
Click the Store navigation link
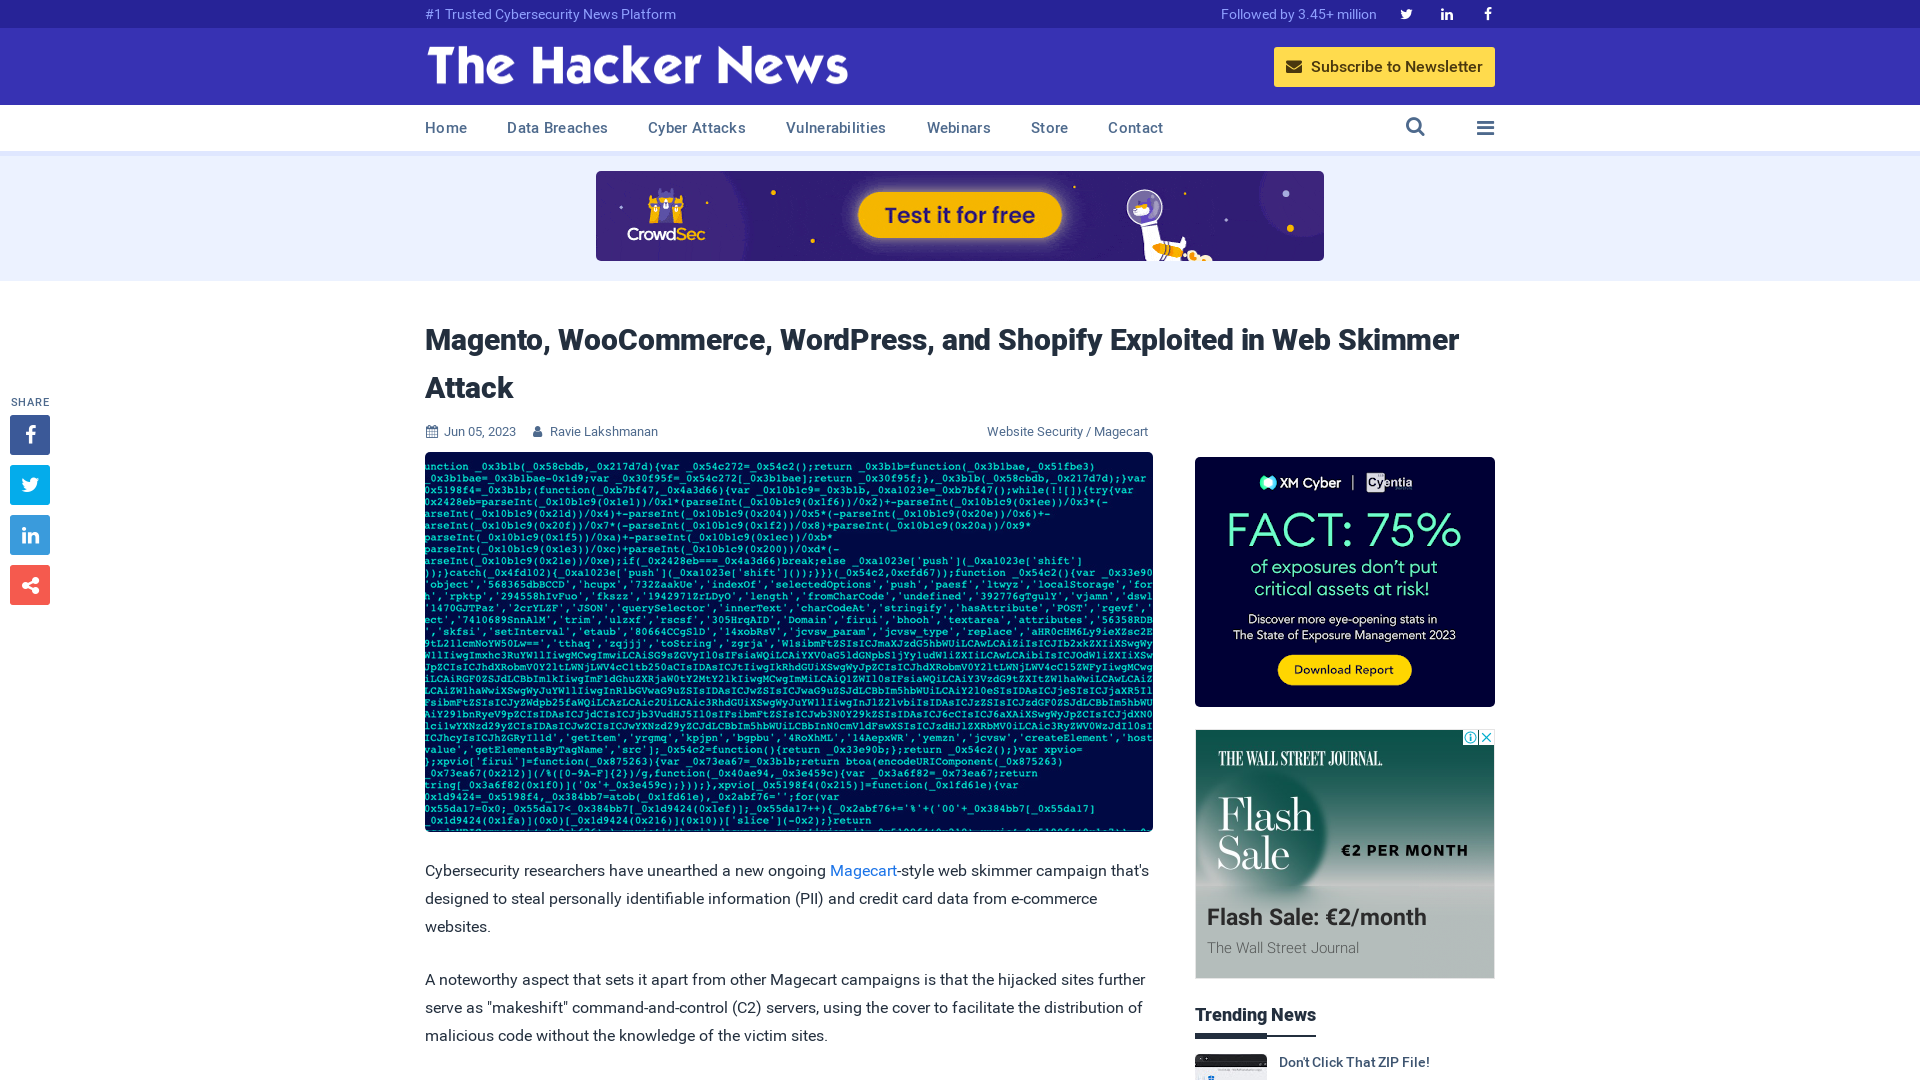pyautogui.click(x=1048, y=128)
